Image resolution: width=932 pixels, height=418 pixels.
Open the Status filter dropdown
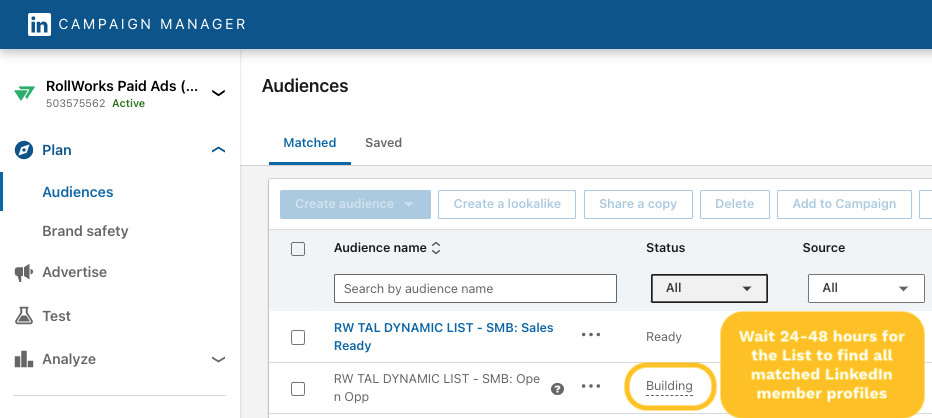click(709, 288)
